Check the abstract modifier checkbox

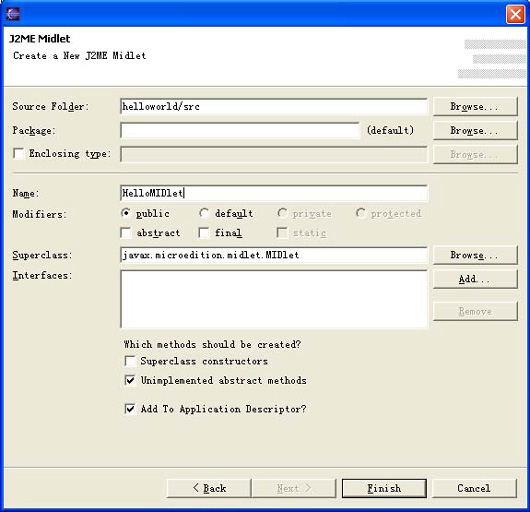[x=126, y=233]
